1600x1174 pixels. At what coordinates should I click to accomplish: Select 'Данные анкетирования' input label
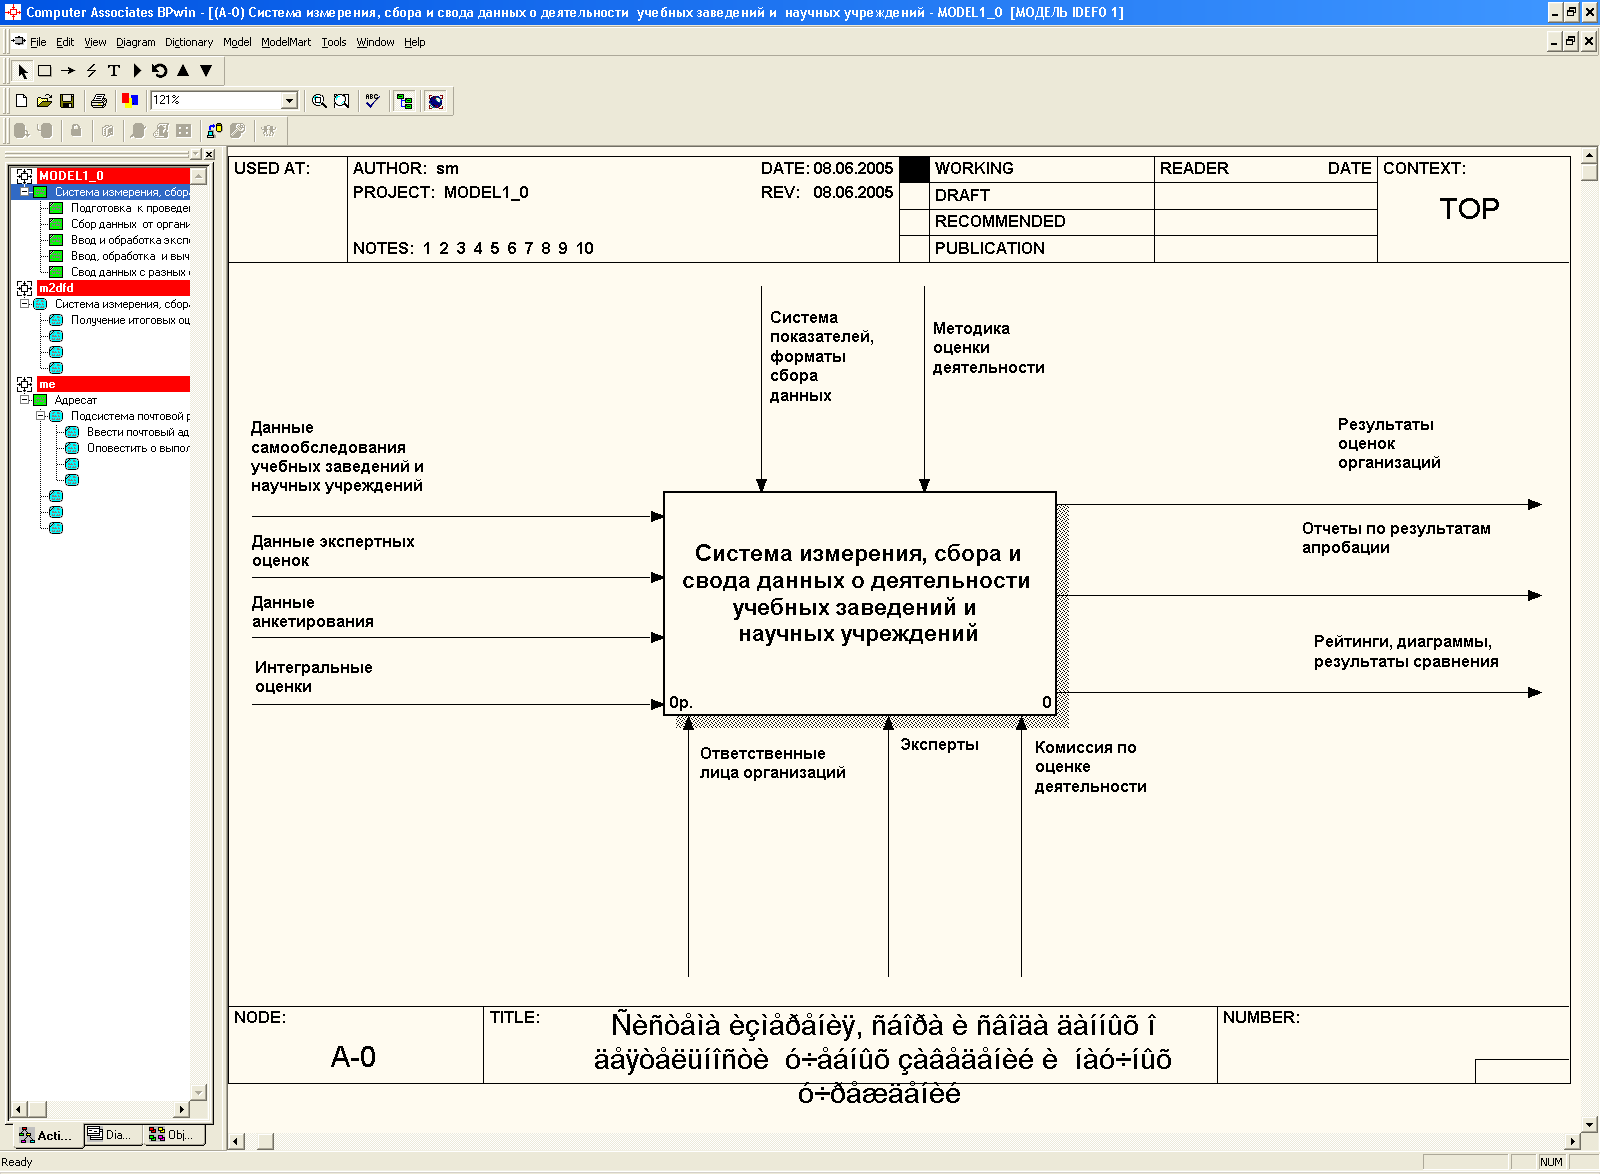pos(313,612)
